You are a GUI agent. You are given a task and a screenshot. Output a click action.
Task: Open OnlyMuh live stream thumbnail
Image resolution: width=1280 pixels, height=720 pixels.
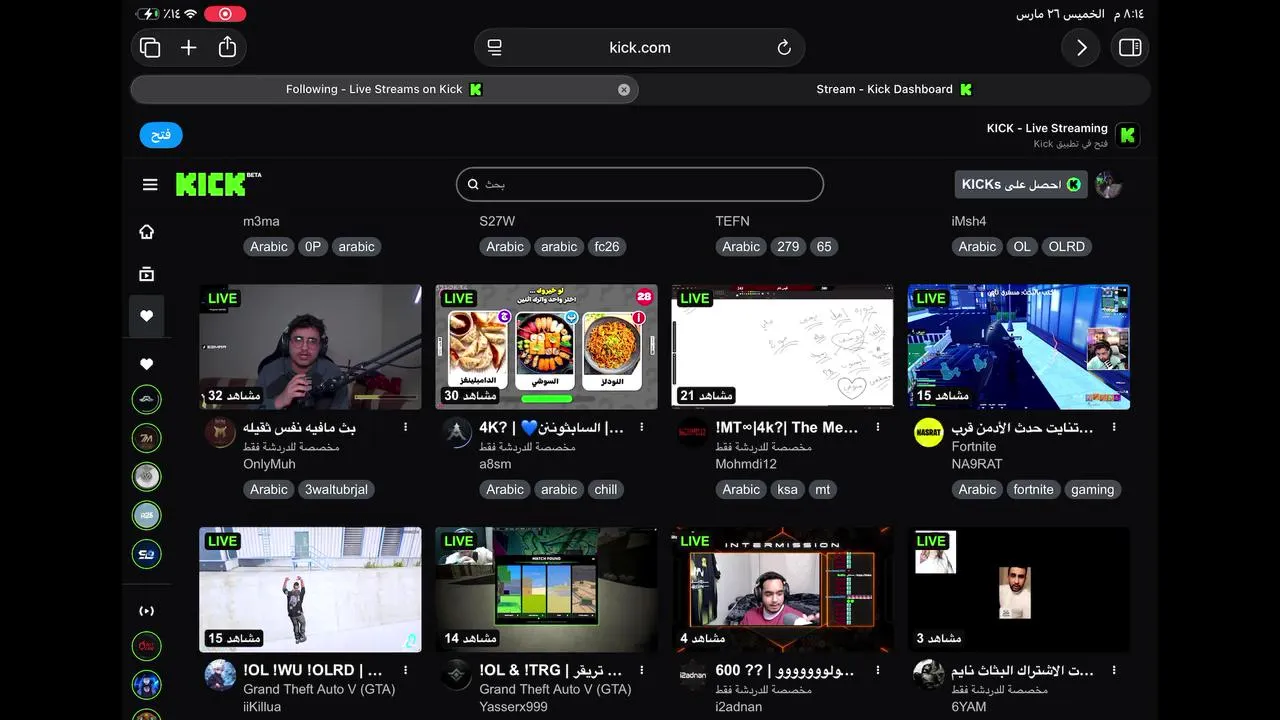[310, 346]
